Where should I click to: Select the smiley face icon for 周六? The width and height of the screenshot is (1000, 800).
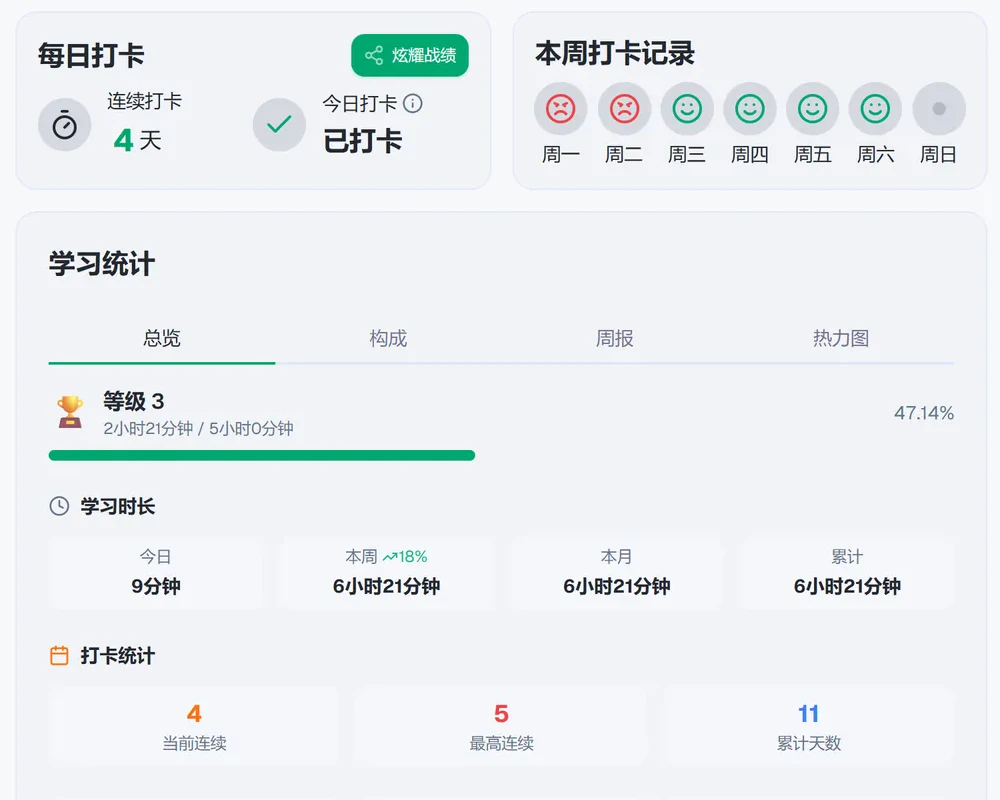click(875, 108)
